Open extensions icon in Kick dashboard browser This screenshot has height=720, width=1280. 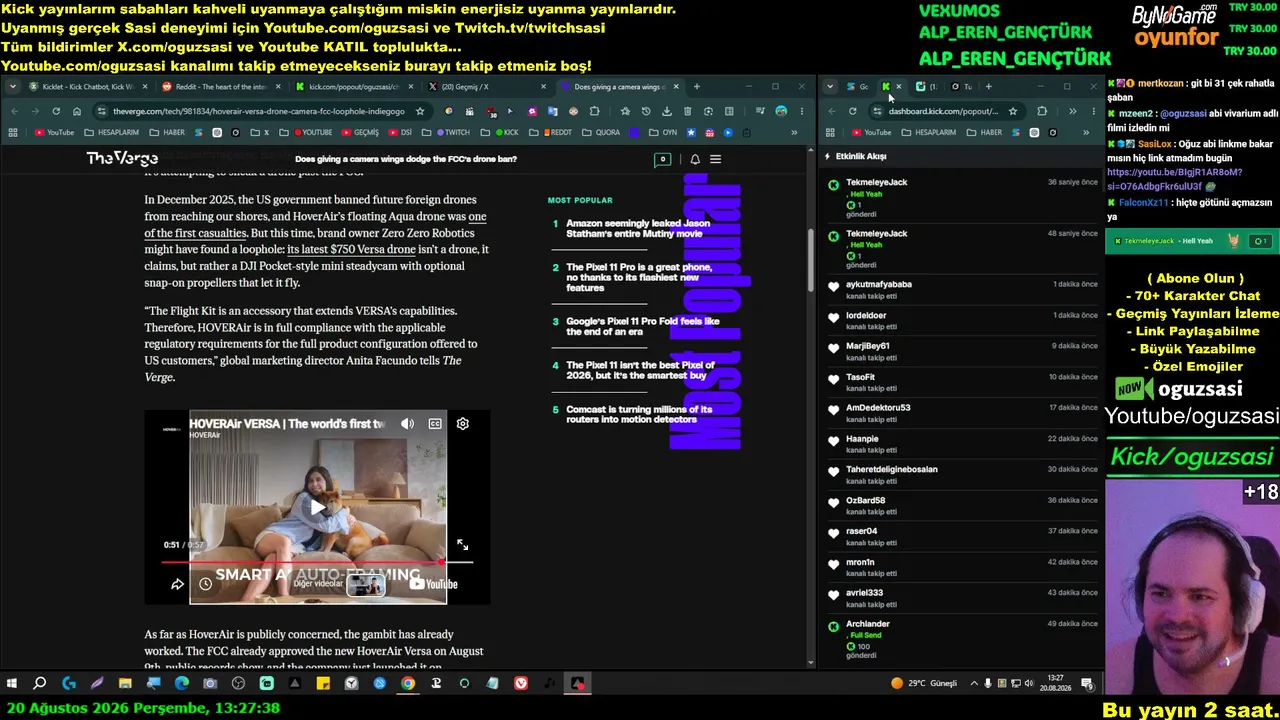1042,111
